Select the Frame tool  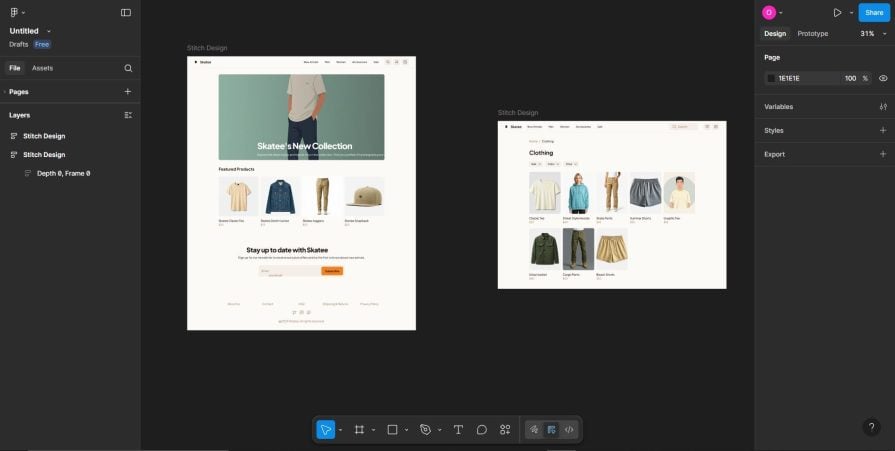(359, 429)
